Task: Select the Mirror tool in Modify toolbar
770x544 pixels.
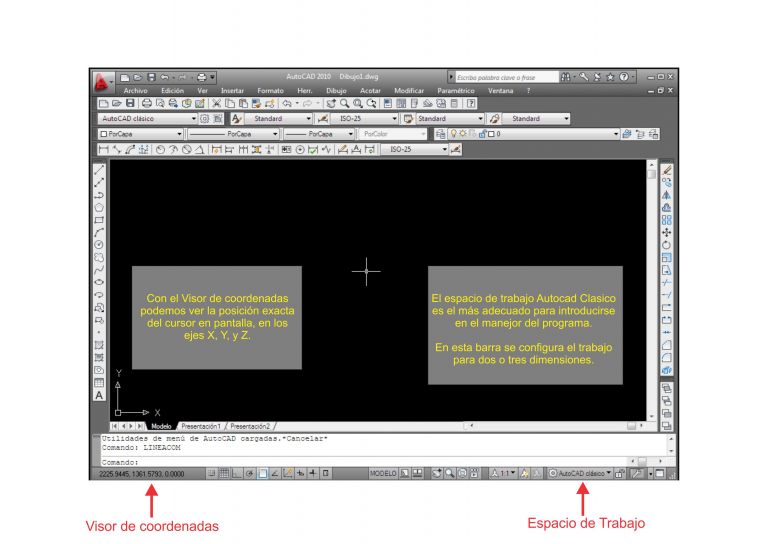Action: pos(666,195)
